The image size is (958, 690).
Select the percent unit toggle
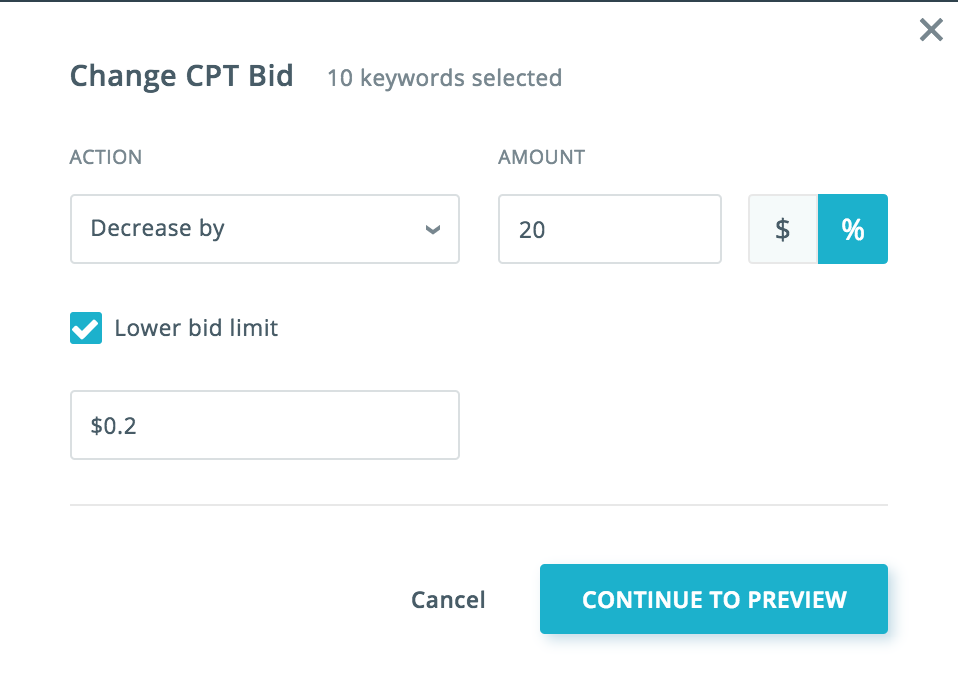852,229
